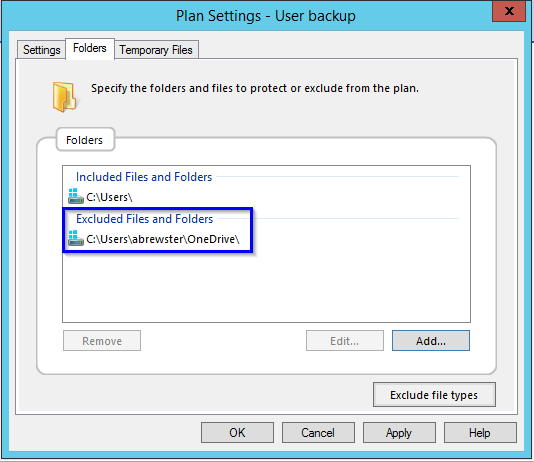Confirm the plan settings with OK

[x=237, y=432]
